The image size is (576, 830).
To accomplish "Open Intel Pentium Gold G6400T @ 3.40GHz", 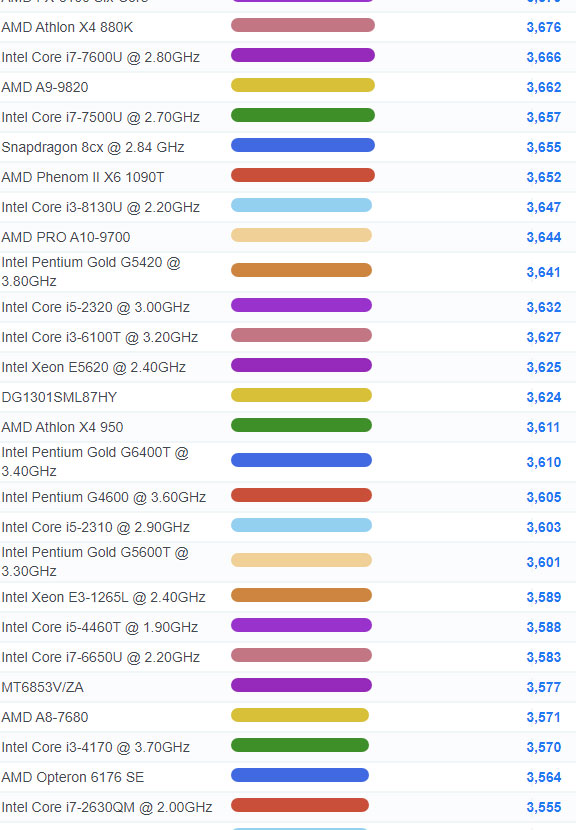I will click(x=95, y=462).
